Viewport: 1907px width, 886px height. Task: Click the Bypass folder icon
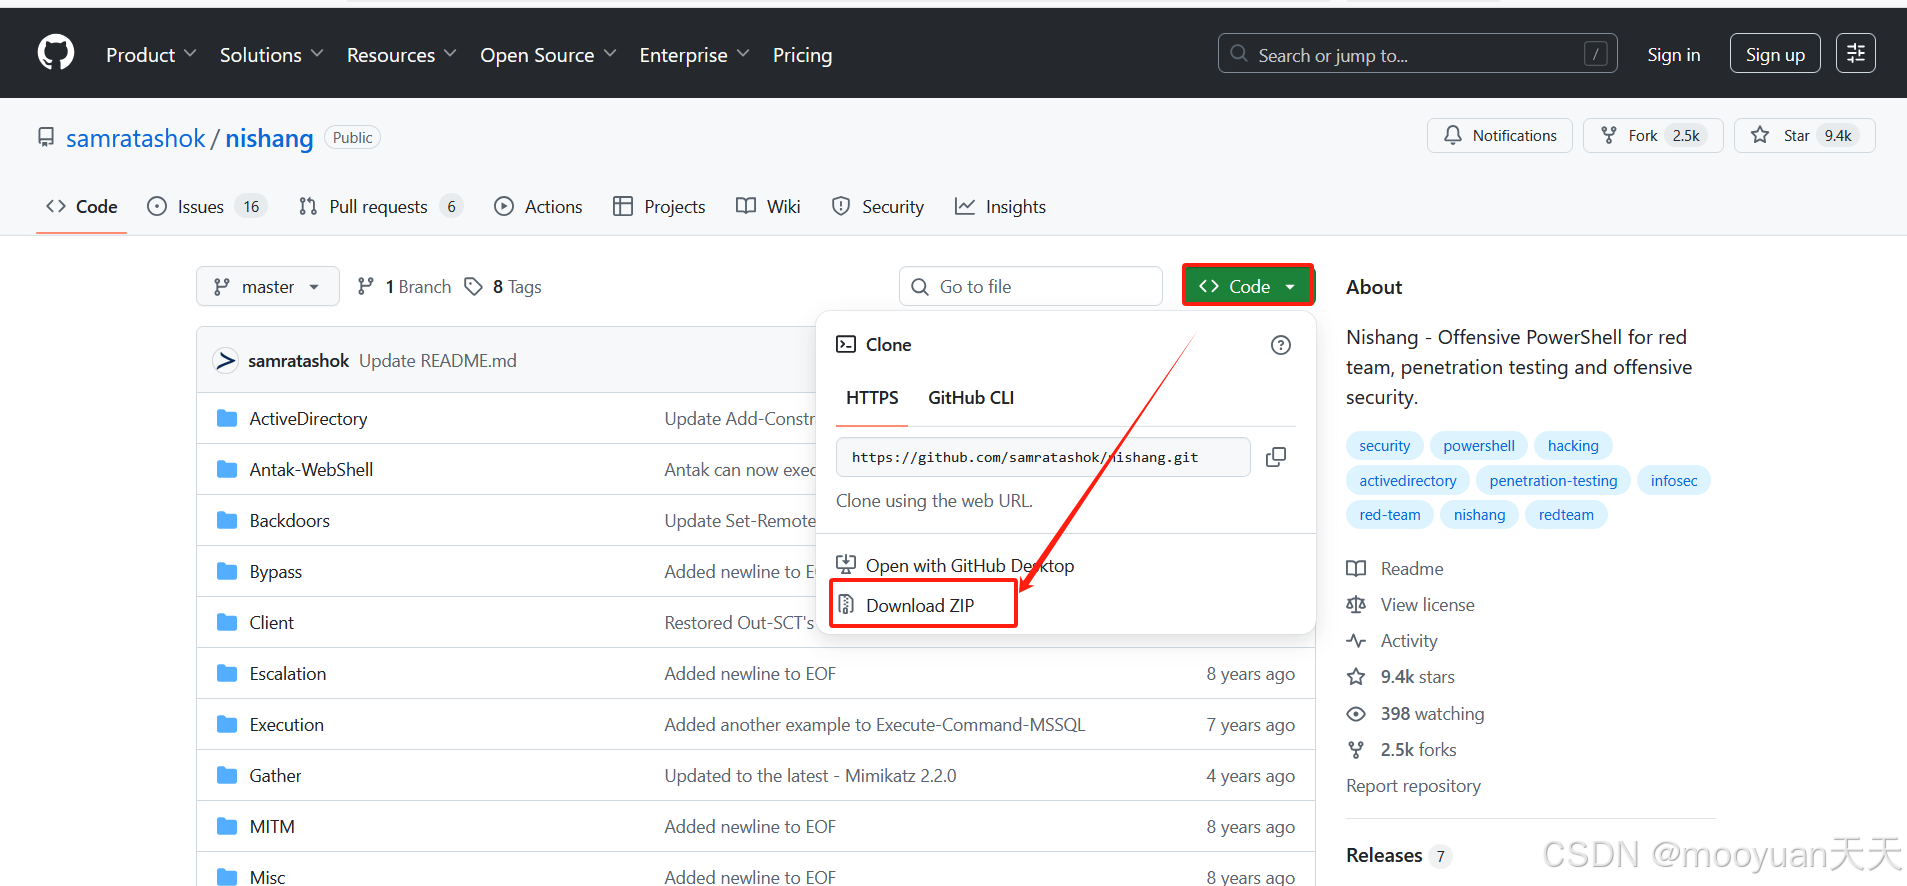[227, 571]
